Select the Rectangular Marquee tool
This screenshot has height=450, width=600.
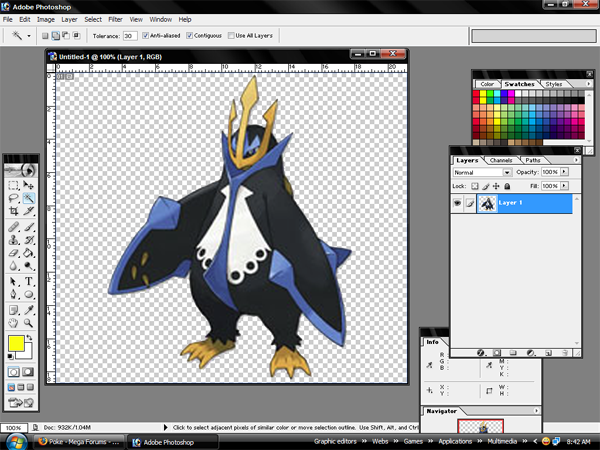[x=13, y=185]
